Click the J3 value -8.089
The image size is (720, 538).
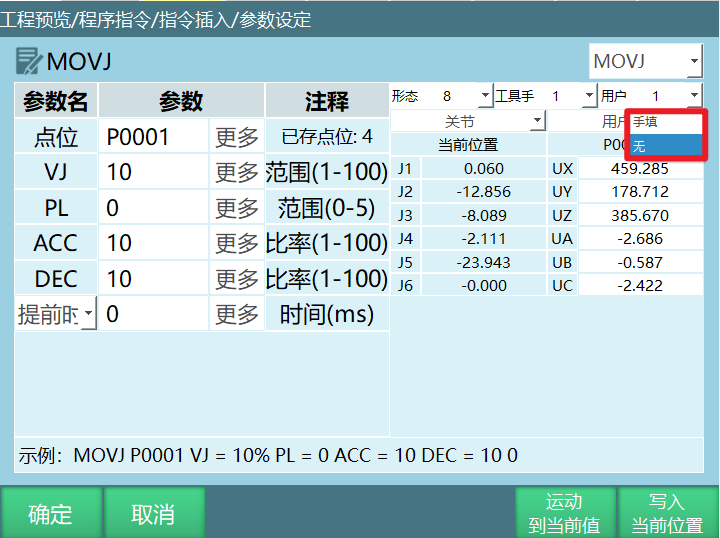pos(484,215)
